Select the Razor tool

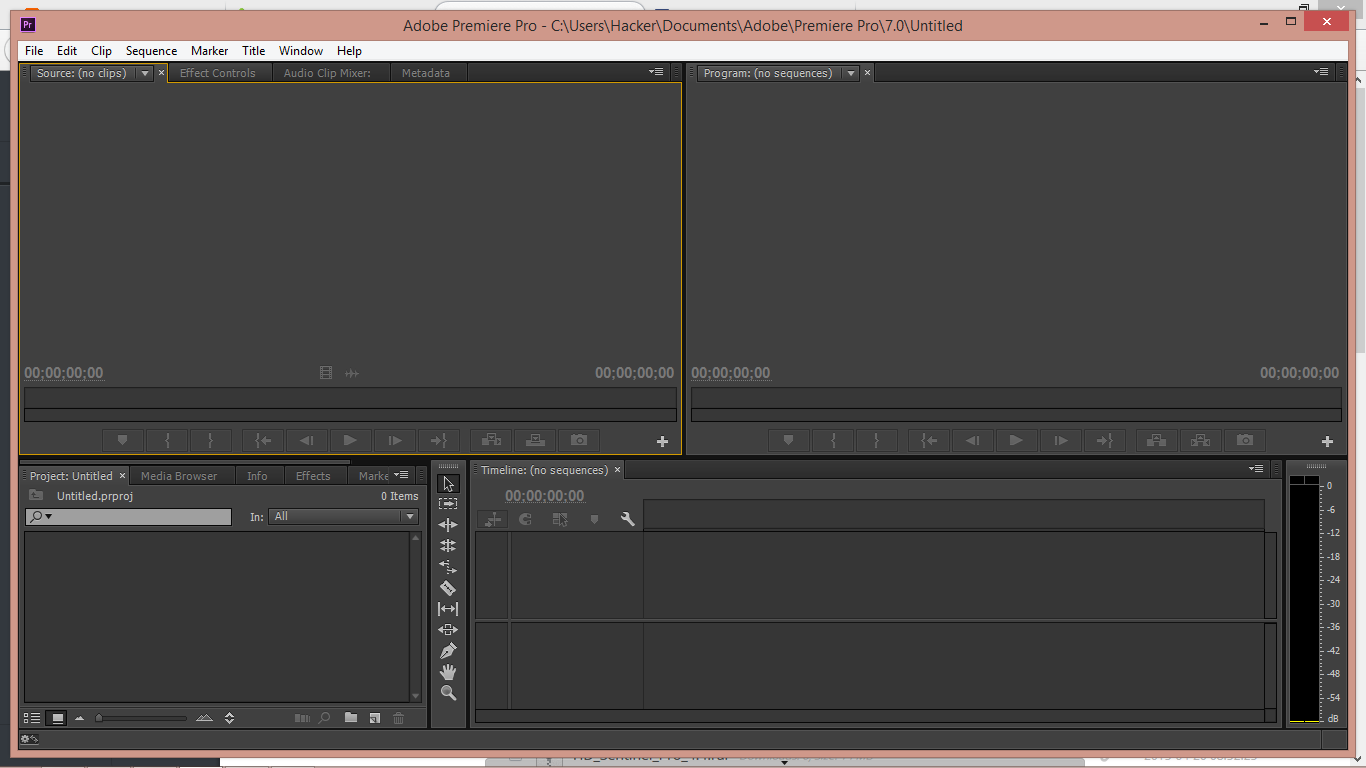(448, 588)
